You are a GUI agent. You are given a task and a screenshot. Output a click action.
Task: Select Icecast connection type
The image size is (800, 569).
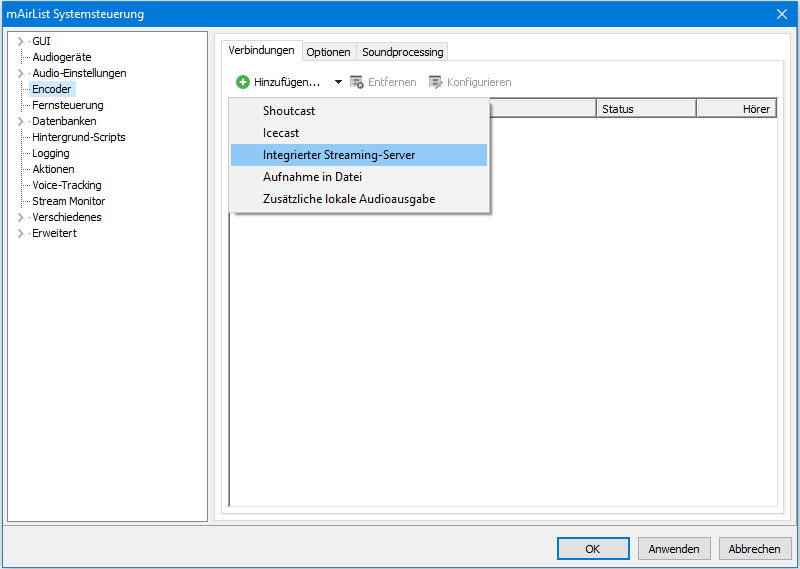point(281,133)
